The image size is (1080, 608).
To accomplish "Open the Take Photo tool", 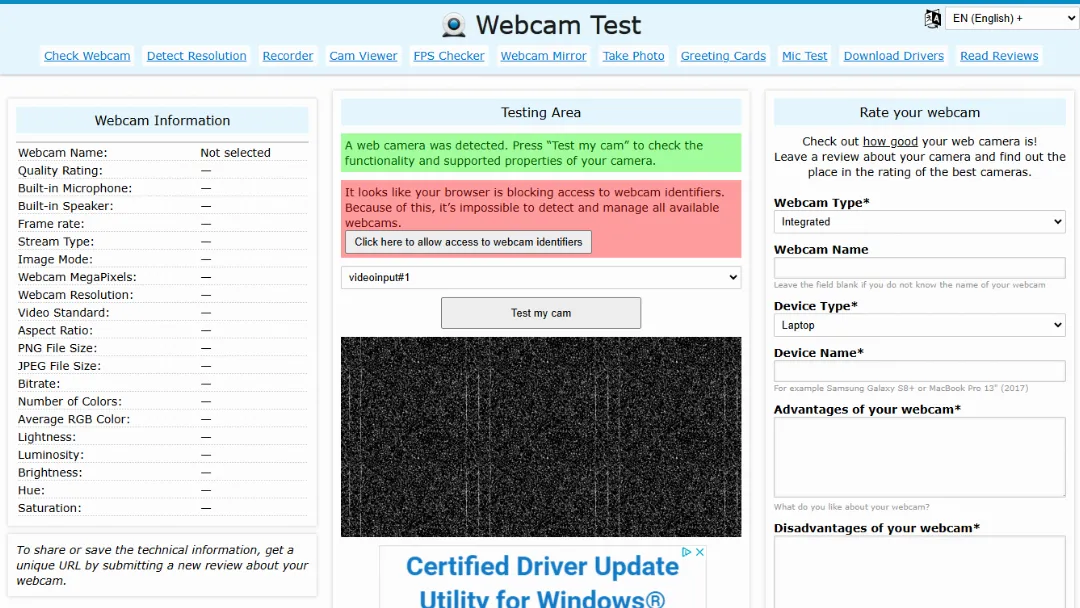I will (x=633, y=55).
